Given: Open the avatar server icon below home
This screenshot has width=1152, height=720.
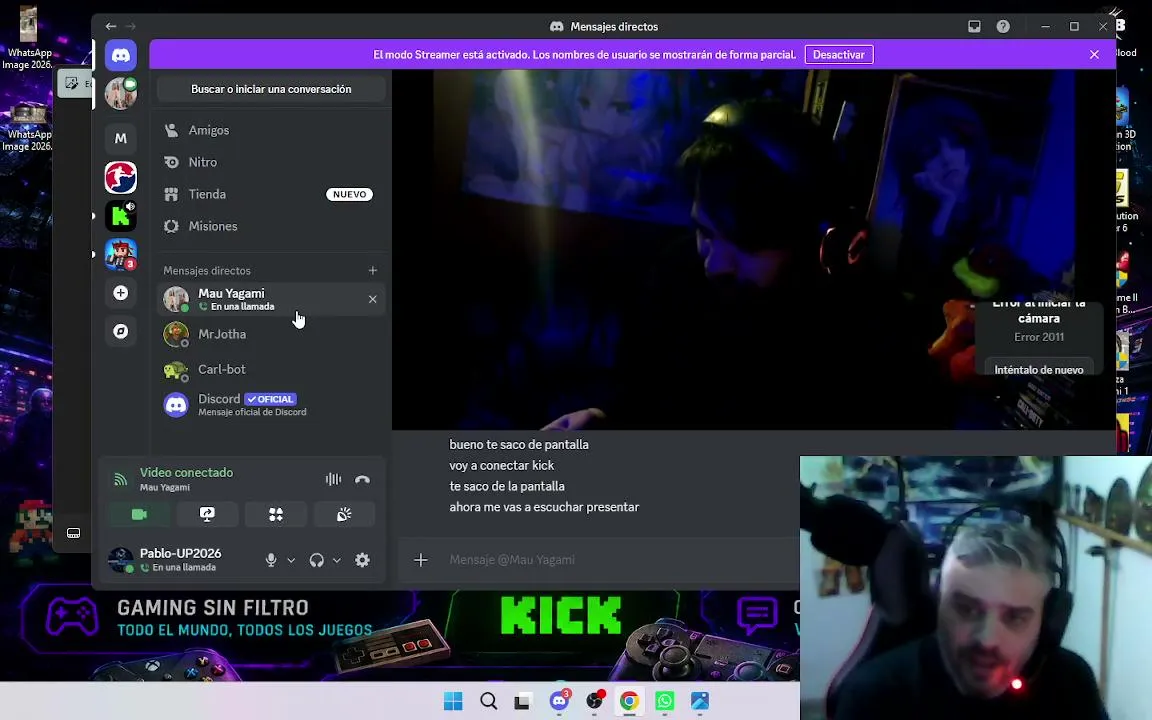Looking at the screenshot, I should pos(120,94).
